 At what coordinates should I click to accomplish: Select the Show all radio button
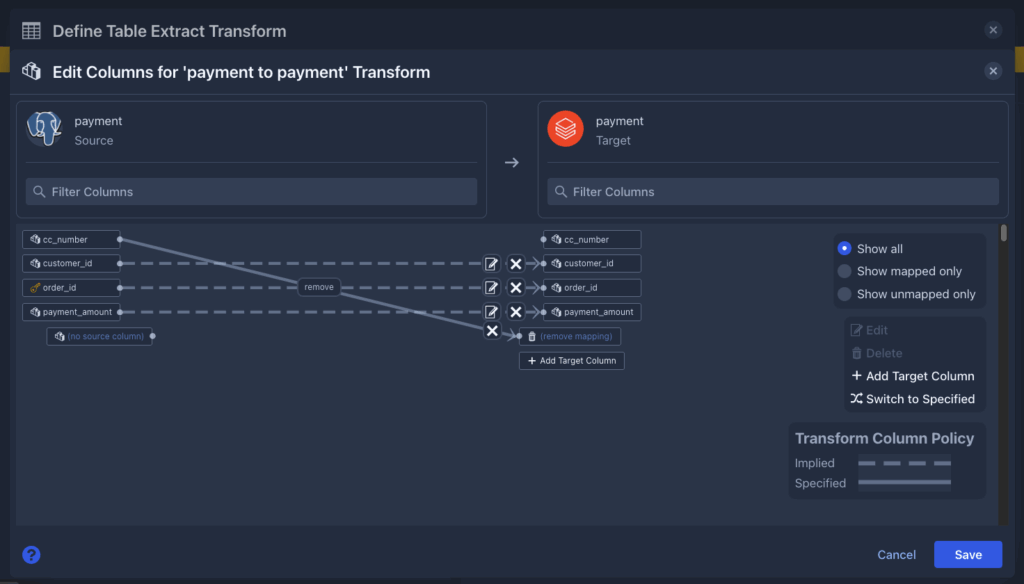point(844,248)
